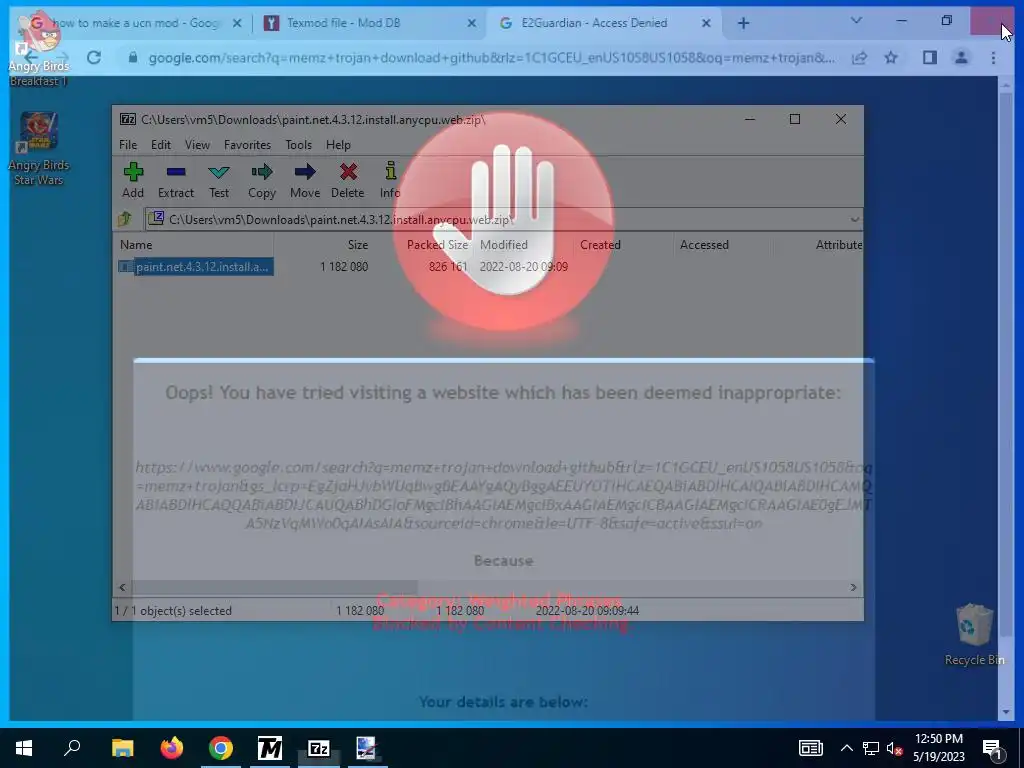Sort by the Size column header
1024x768 pixels.
pyautogui.click(x=357, y=245)
